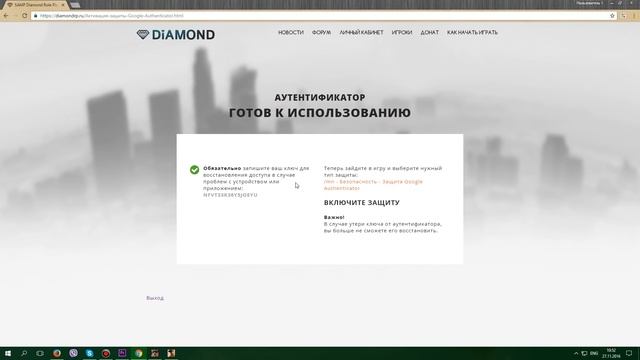The height and width of the screenshot is (360, 640).
Task: Open the Action Center notifications icon
Action: click(x=629, y=353)
